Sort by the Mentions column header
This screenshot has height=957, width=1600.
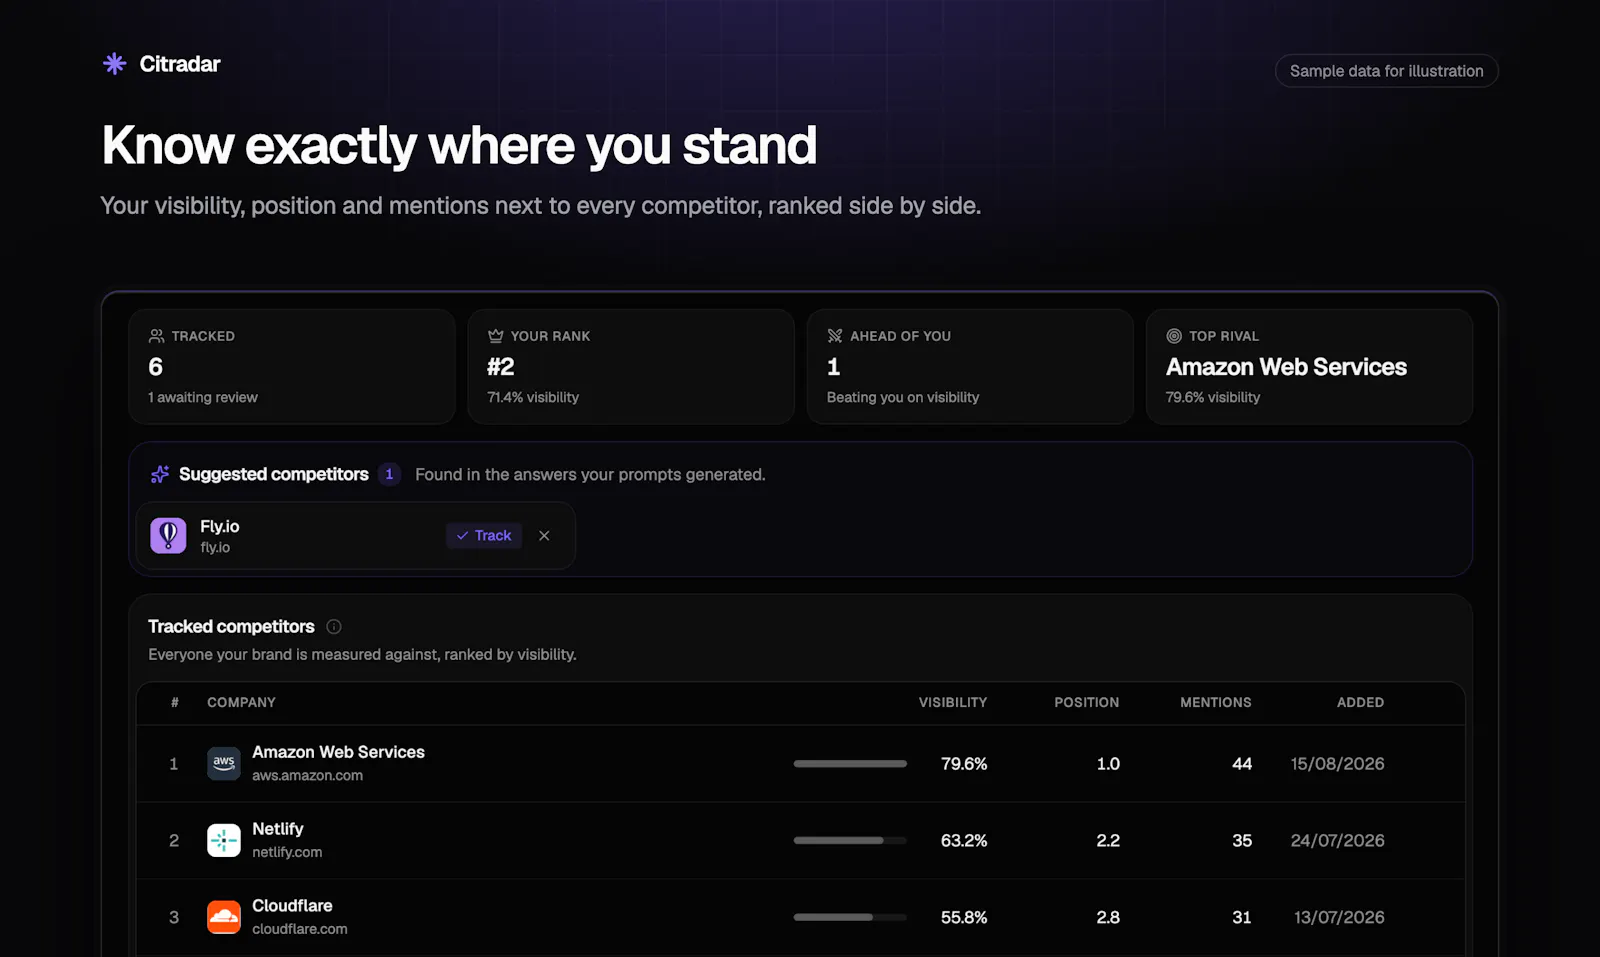(x=1215, y=703)
